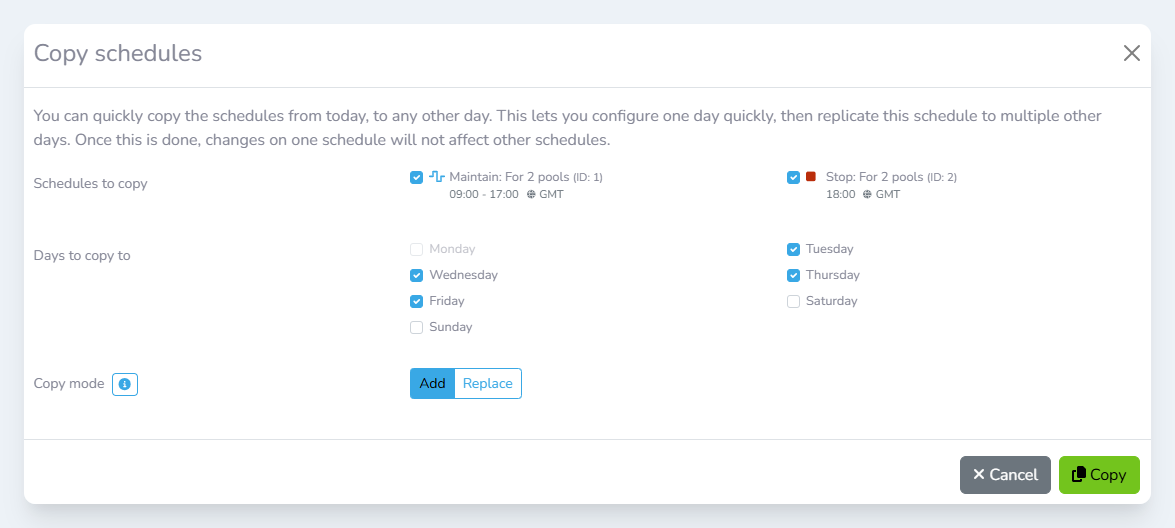Image resolution: width=1175 pixels, height=528 pixels.
Task: Click the Maintain: For 2 pools label
Action: [x=509, y=177]
